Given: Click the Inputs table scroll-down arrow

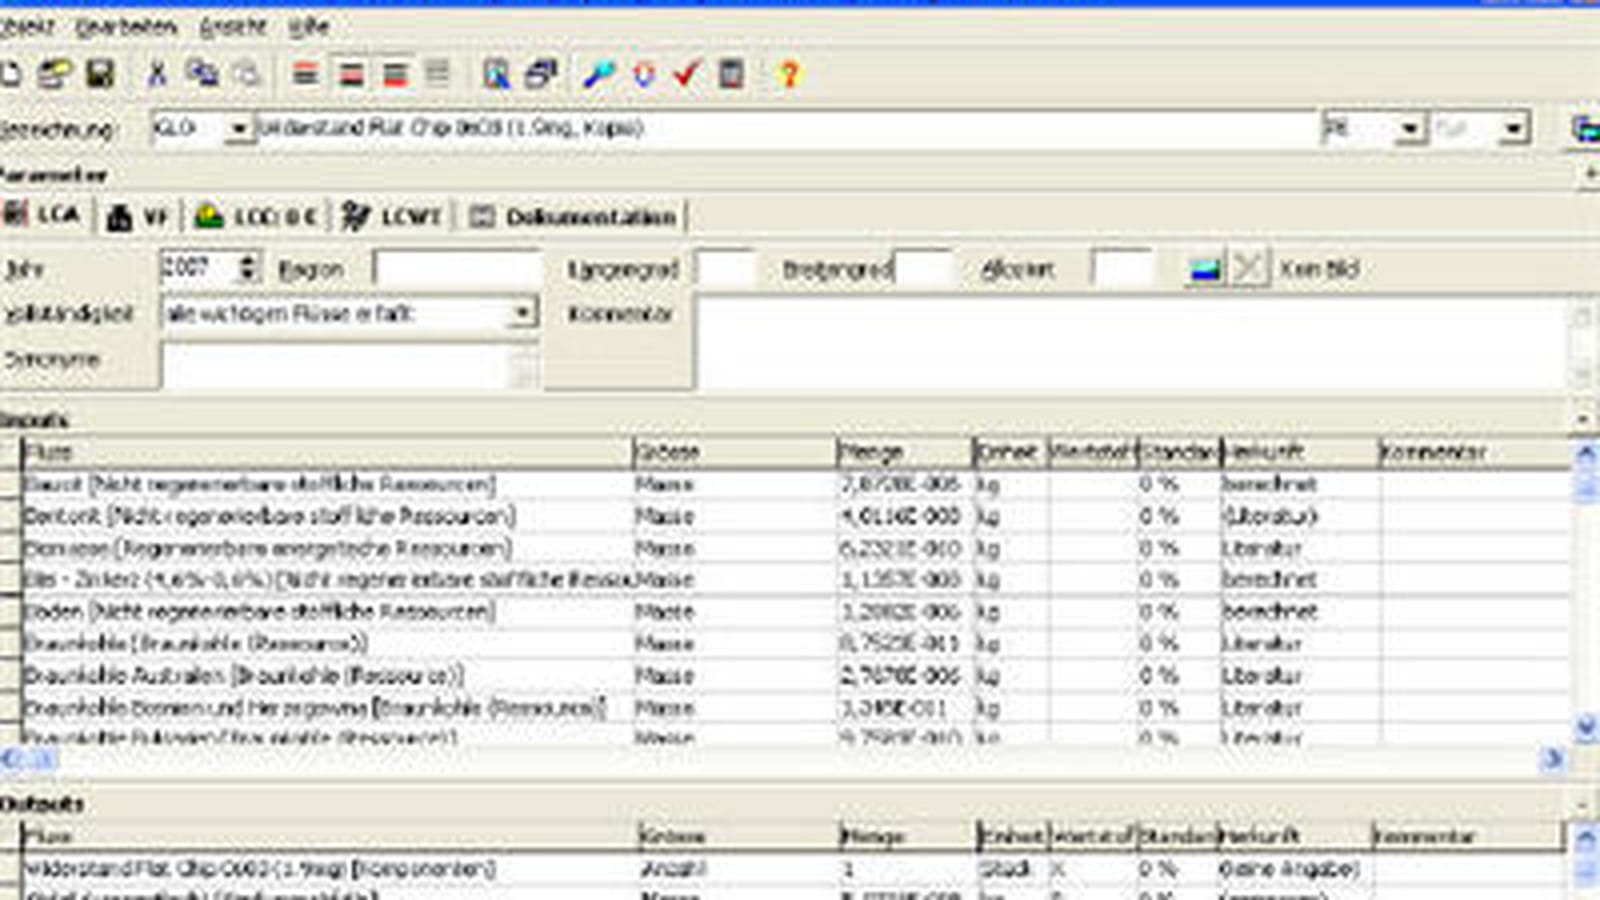Looking at the screenshot, I should click(x=1585, y=727).
